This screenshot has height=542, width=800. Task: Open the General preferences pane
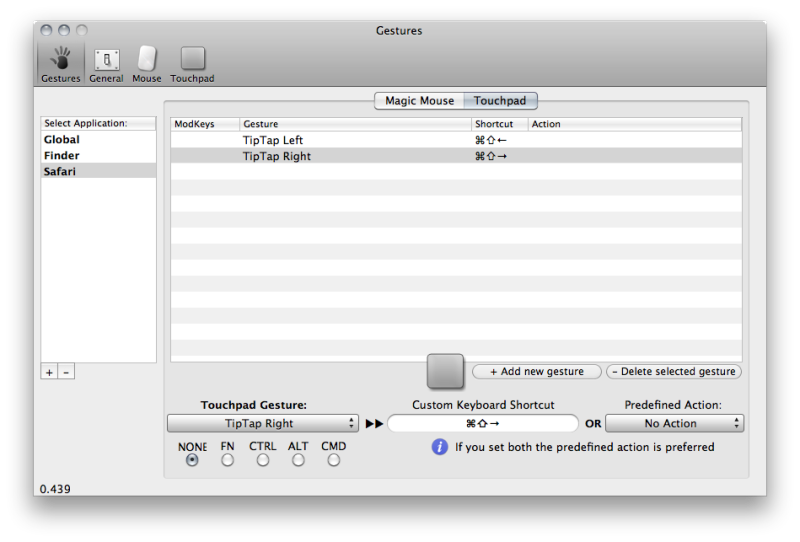(106, 64)
